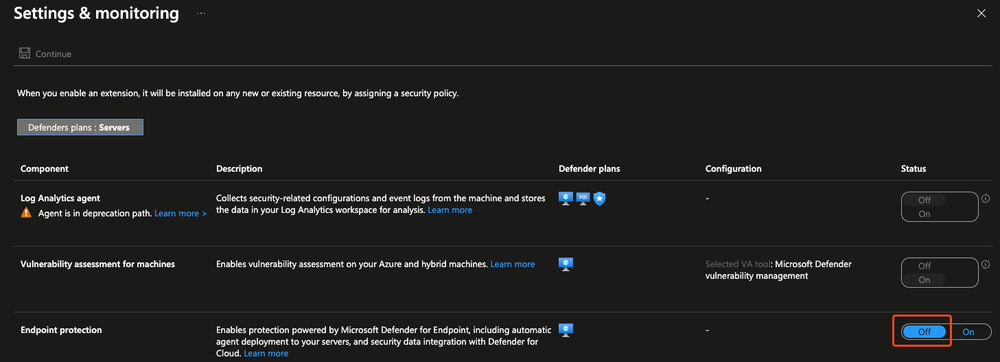1000x362 pixels.
Task: Click the Defenders plans: Servers filter
Action: (80, 127)
